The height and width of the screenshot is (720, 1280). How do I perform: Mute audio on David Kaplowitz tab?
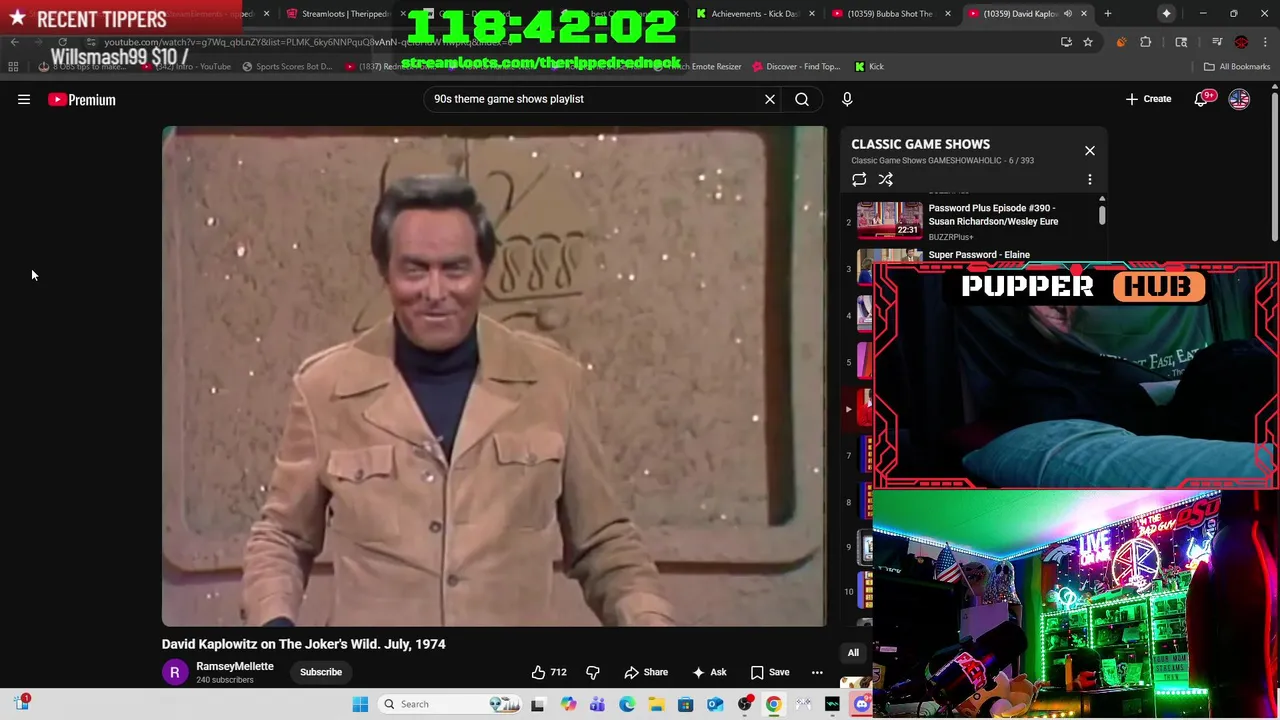pos(1068,14)
